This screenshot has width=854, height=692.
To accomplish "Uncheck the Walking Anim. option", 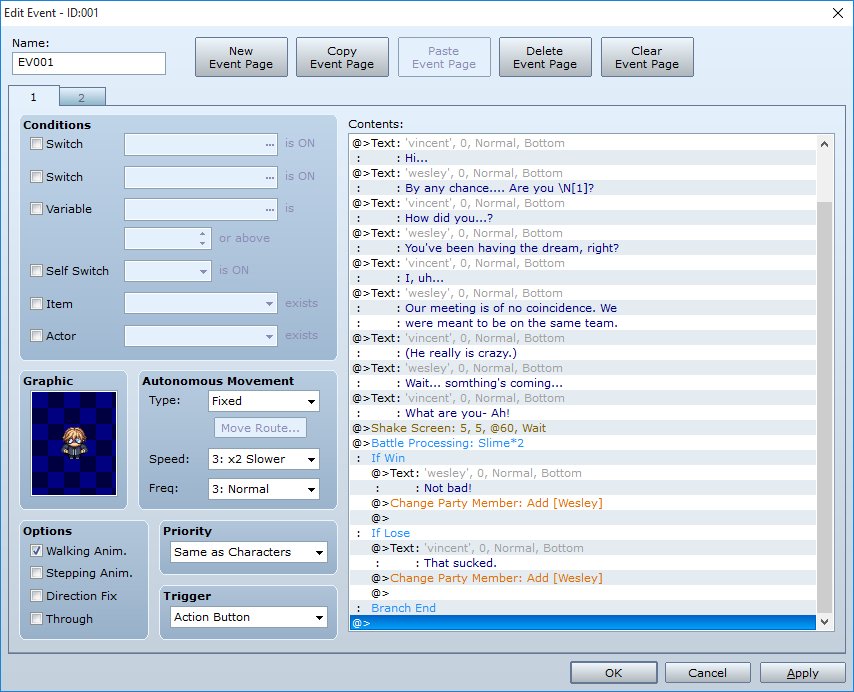I will [x=36, y=550].
